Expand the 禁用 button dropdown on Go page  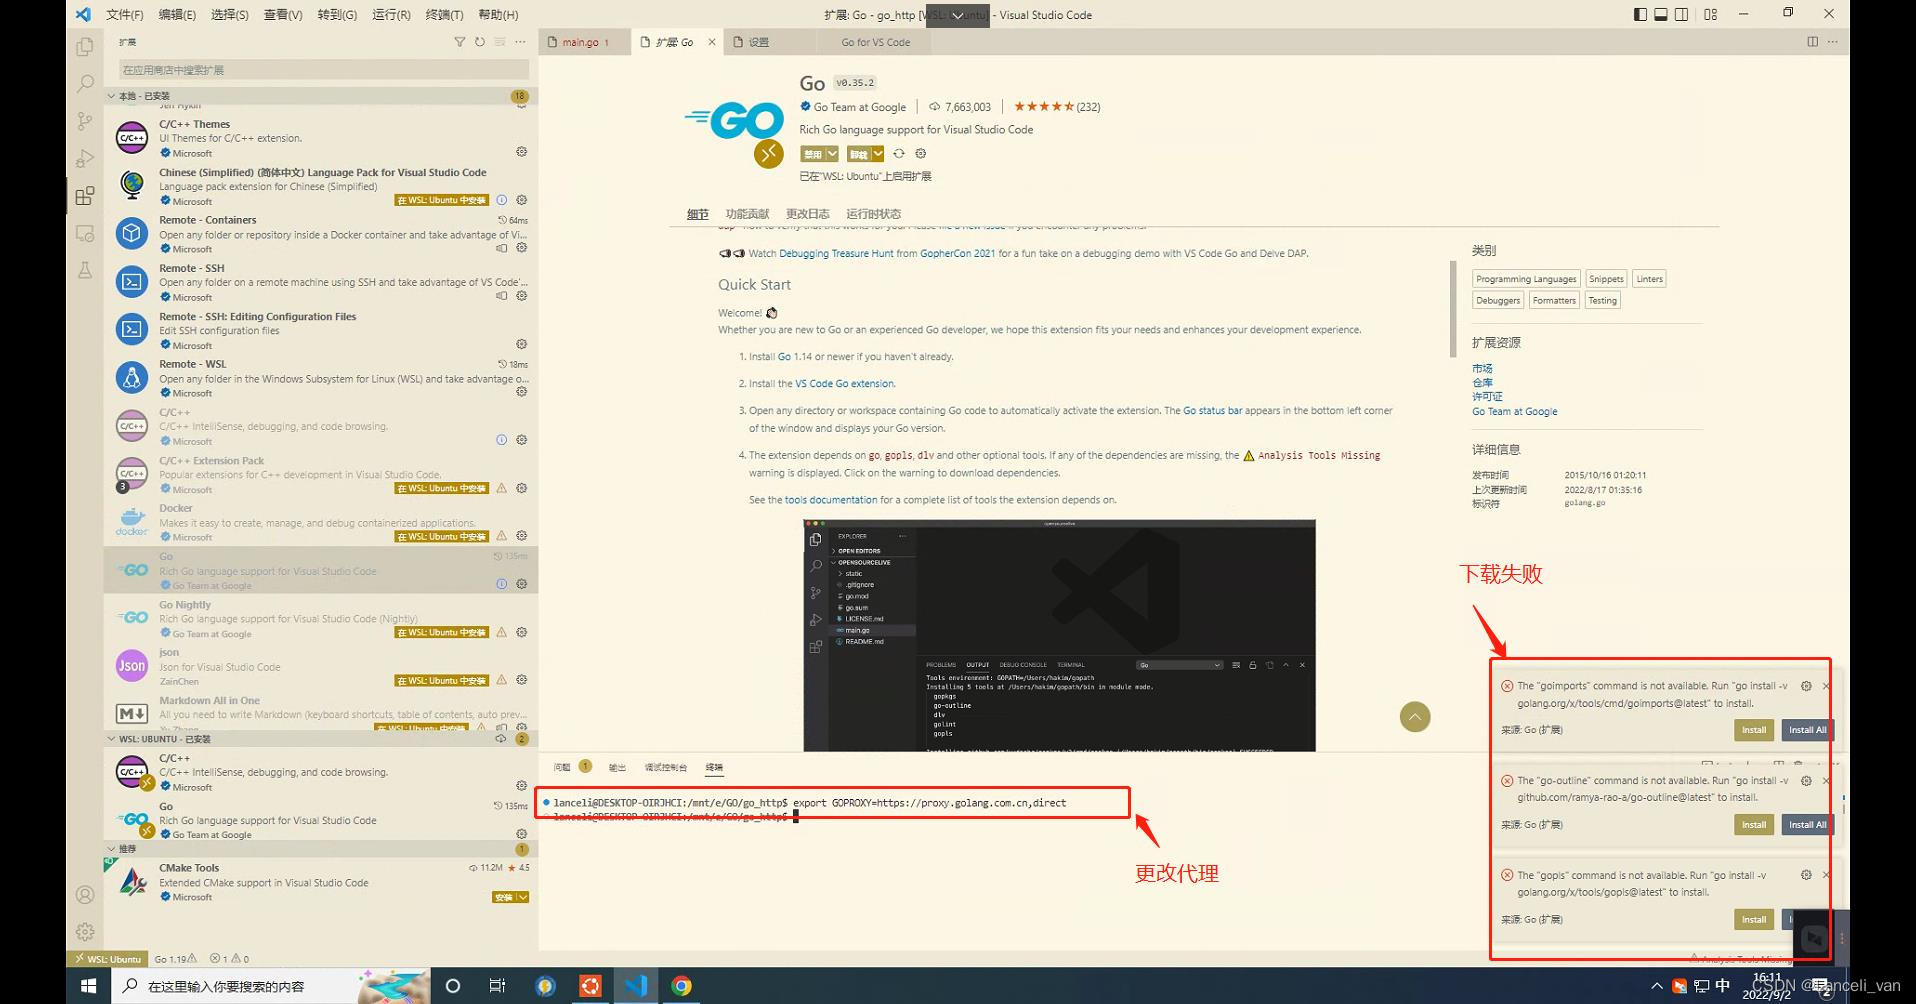point(830,153)
